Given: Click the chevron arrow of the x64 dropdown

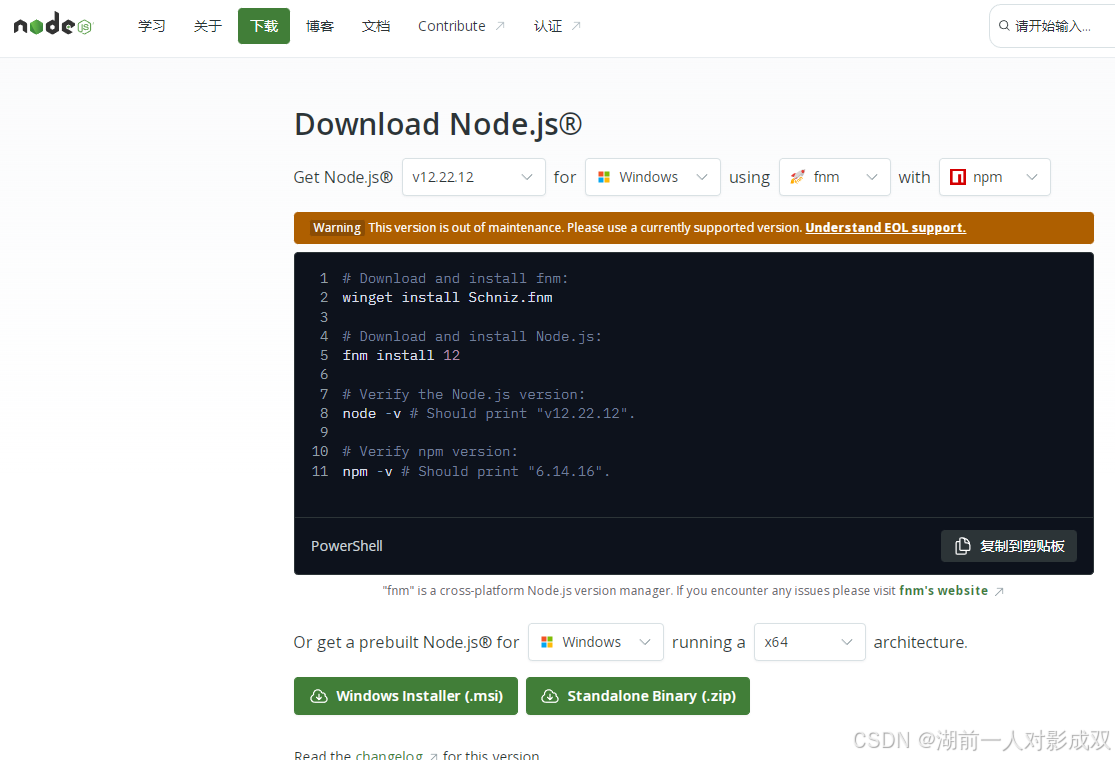Looking at the screenshot, I should 847,642.
